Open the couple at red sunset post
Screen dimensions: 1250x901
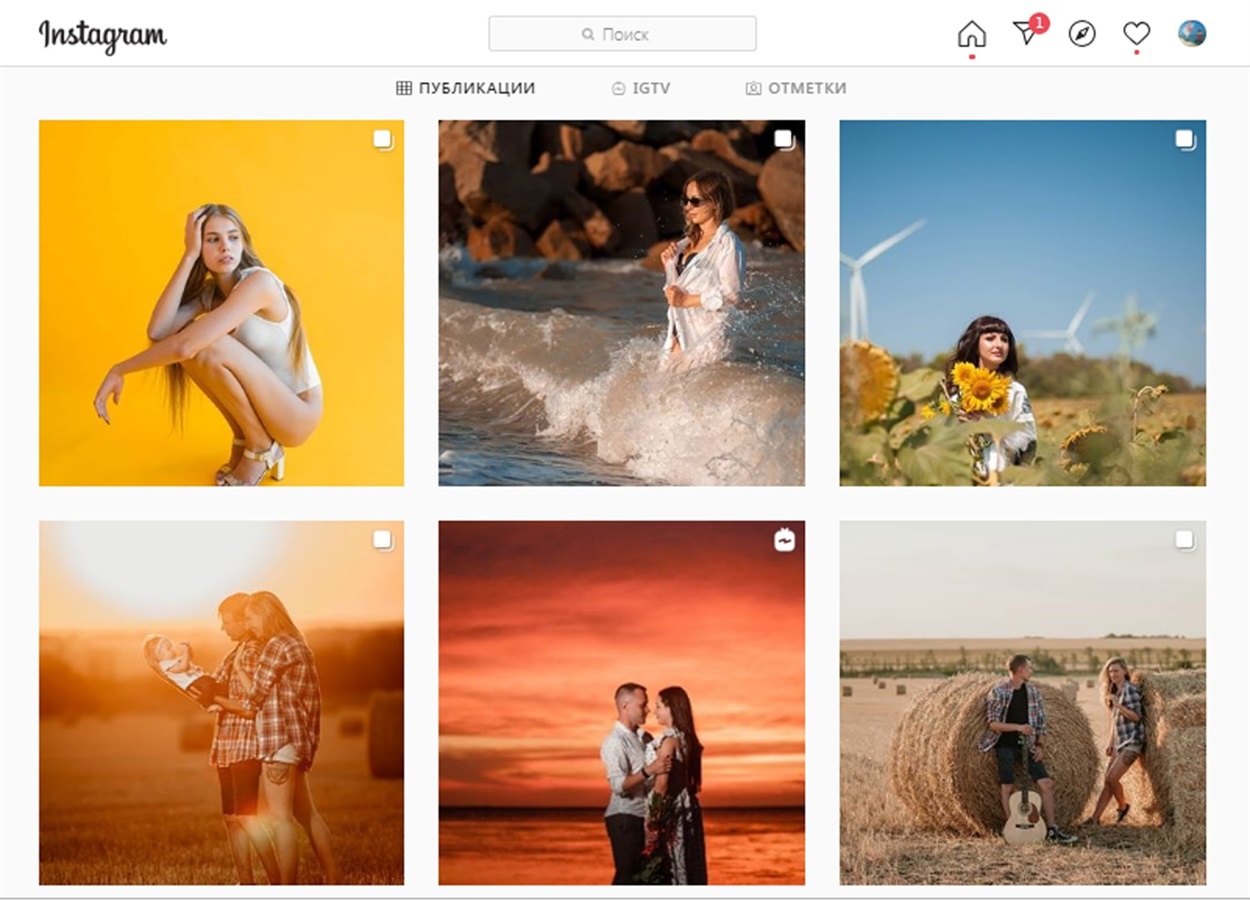click(622, 703)
